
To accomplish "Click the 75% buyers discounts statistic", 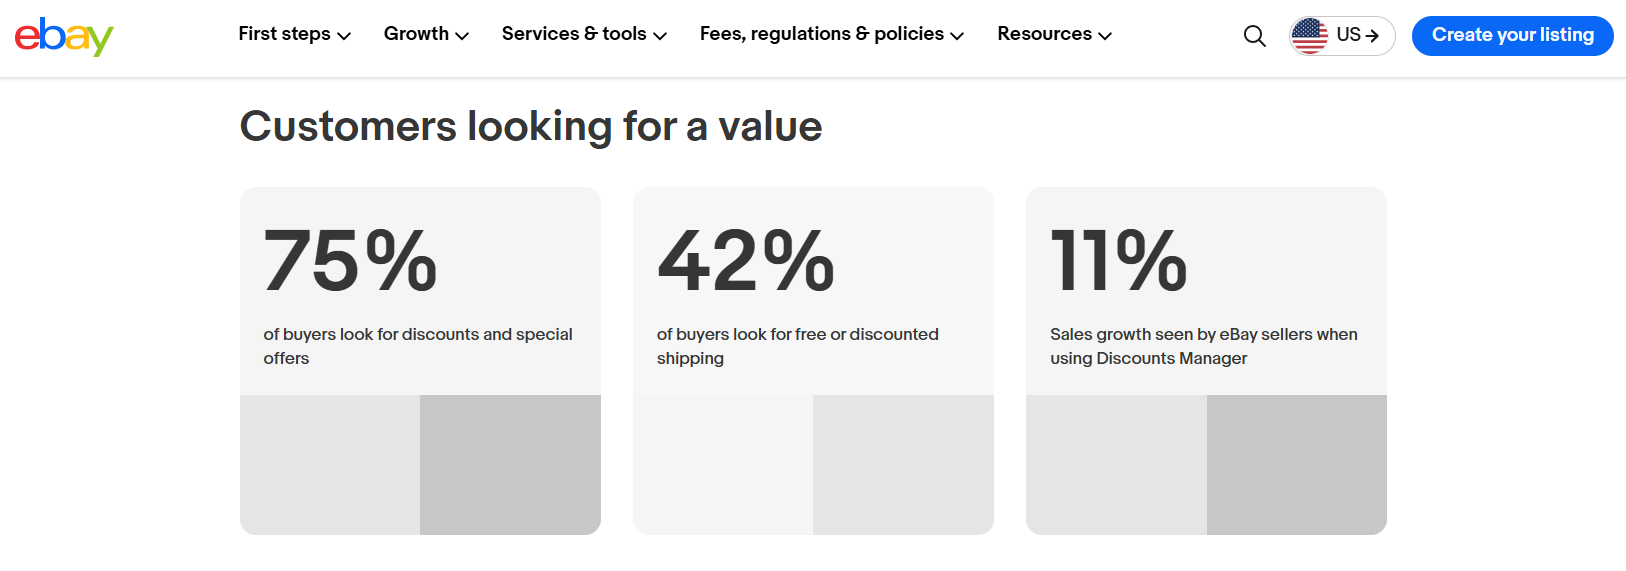I will [x=350, y=261].
